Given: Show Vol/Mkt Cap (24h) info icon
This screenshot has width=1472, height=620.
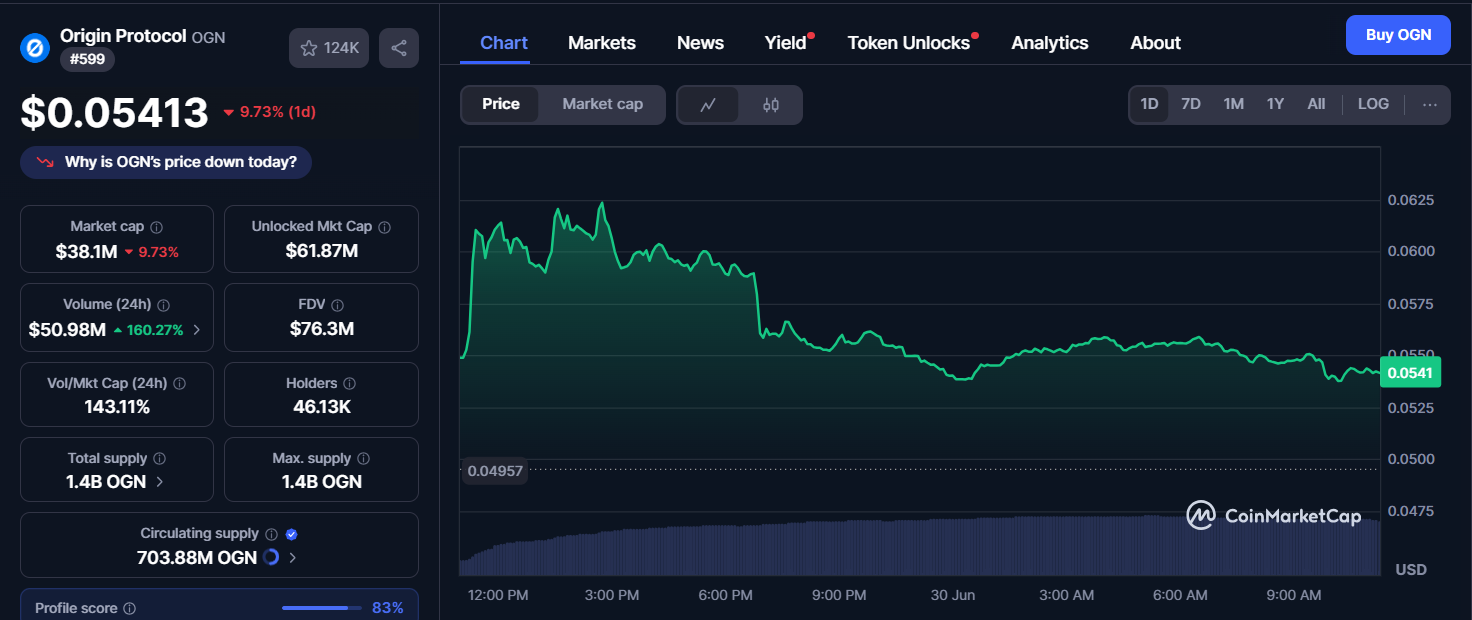Looking at the screenshot, I should click(180, 383).
